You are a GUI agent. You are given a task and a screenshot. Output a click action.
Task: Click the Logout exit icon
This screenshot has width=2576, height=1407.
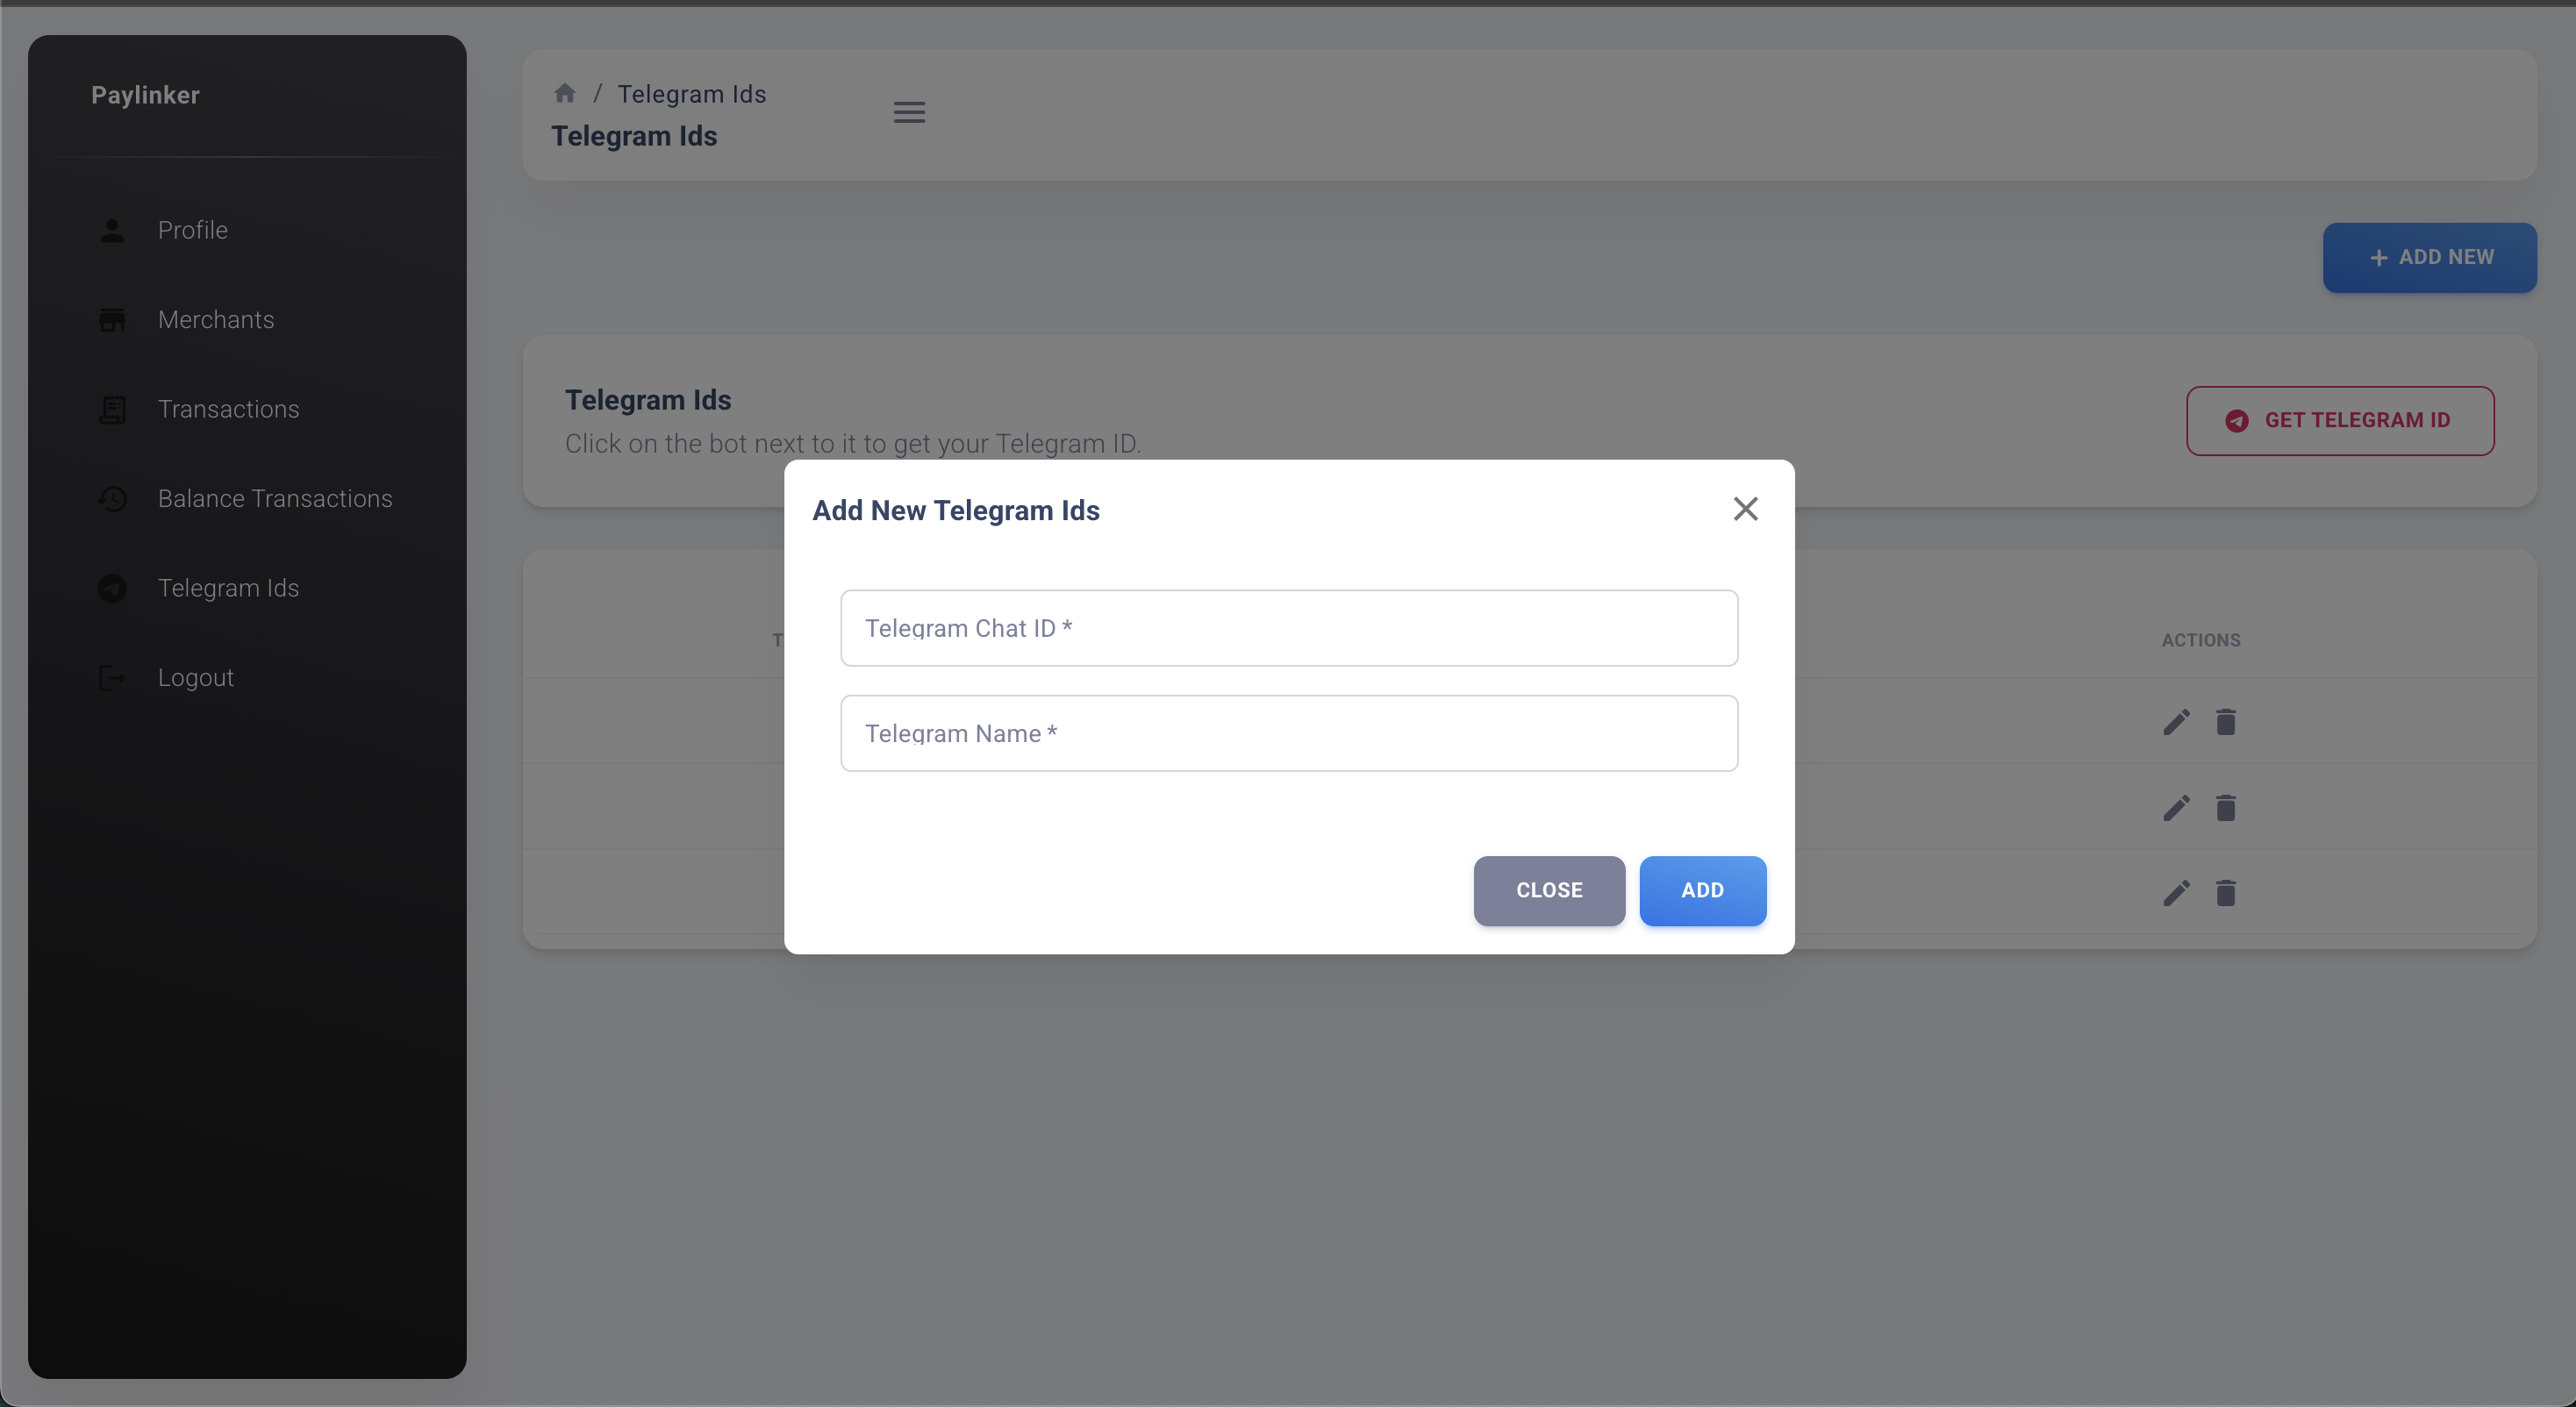point(112,678)
